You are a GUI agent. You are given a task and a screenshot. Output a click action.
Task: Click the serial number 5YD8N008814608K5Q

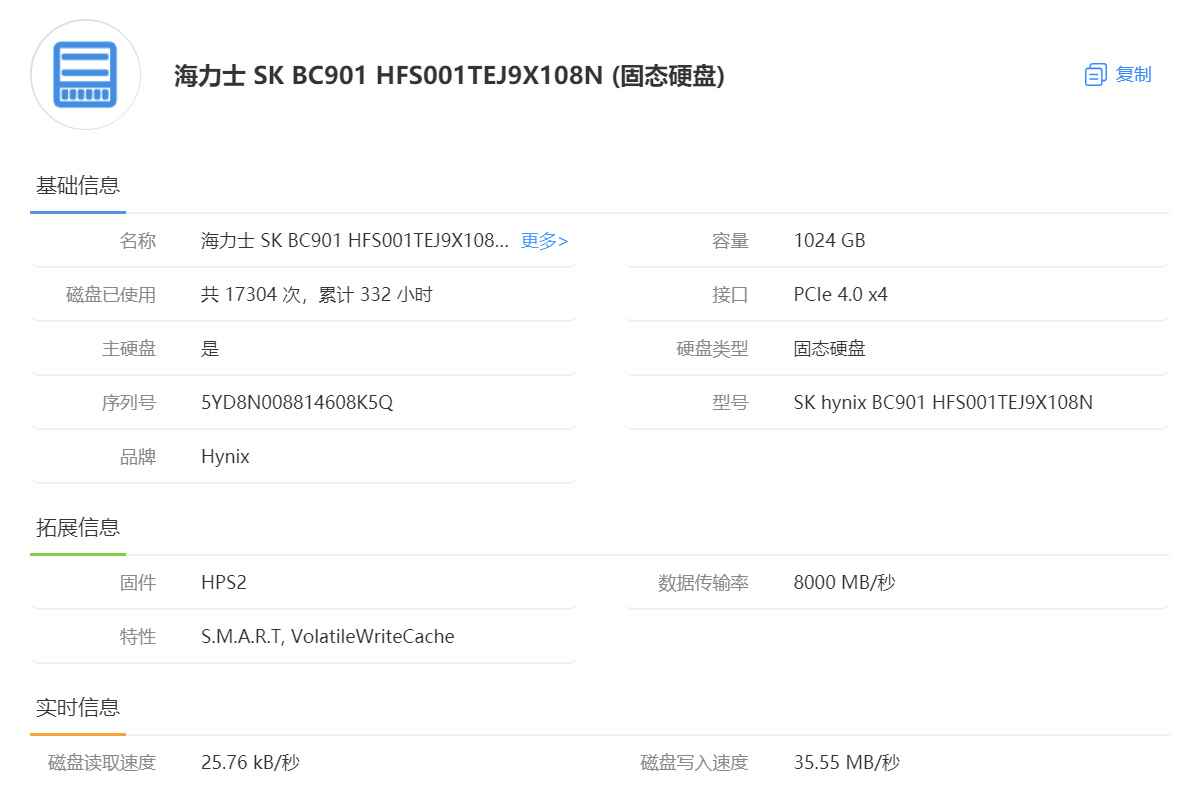pos(297,403)
